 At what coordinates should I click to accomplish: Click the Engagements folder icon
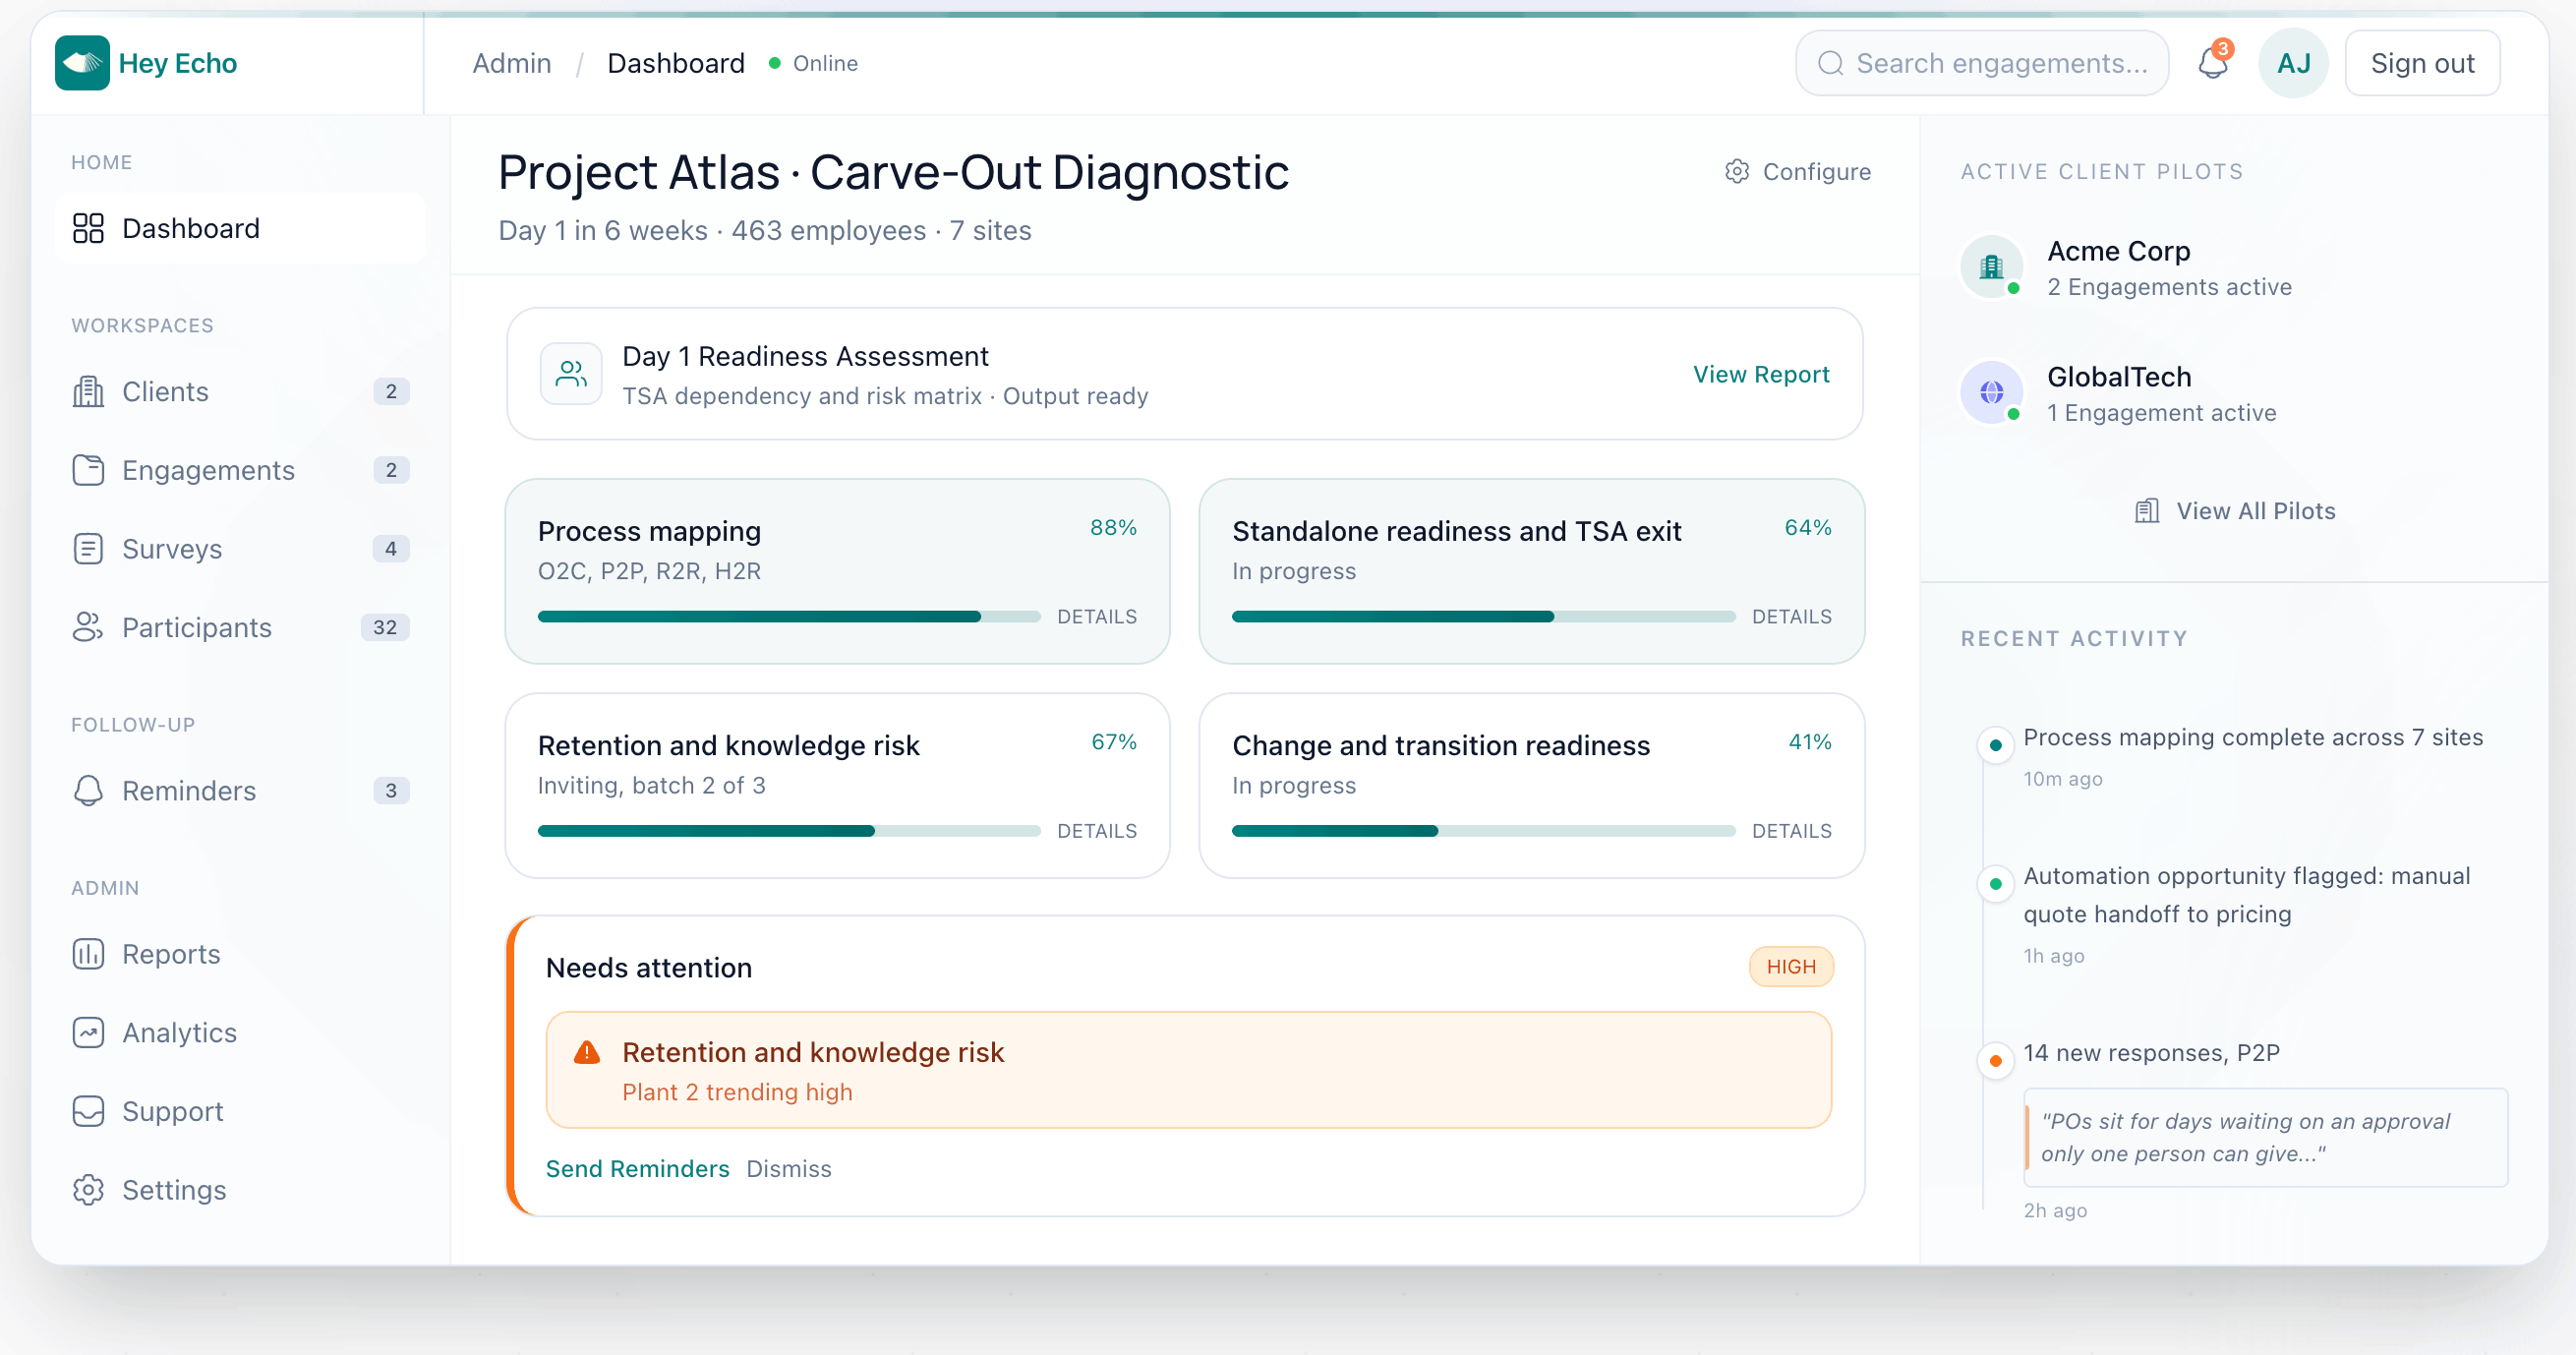click(x=88, y=470)
